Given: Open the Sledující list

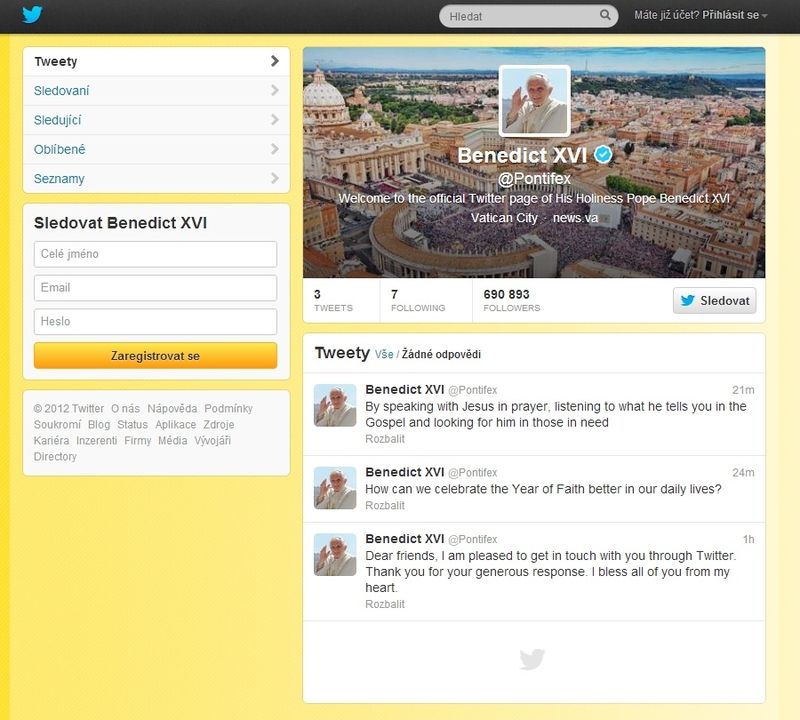Looking at the screenshot, I should coord(156,120).
